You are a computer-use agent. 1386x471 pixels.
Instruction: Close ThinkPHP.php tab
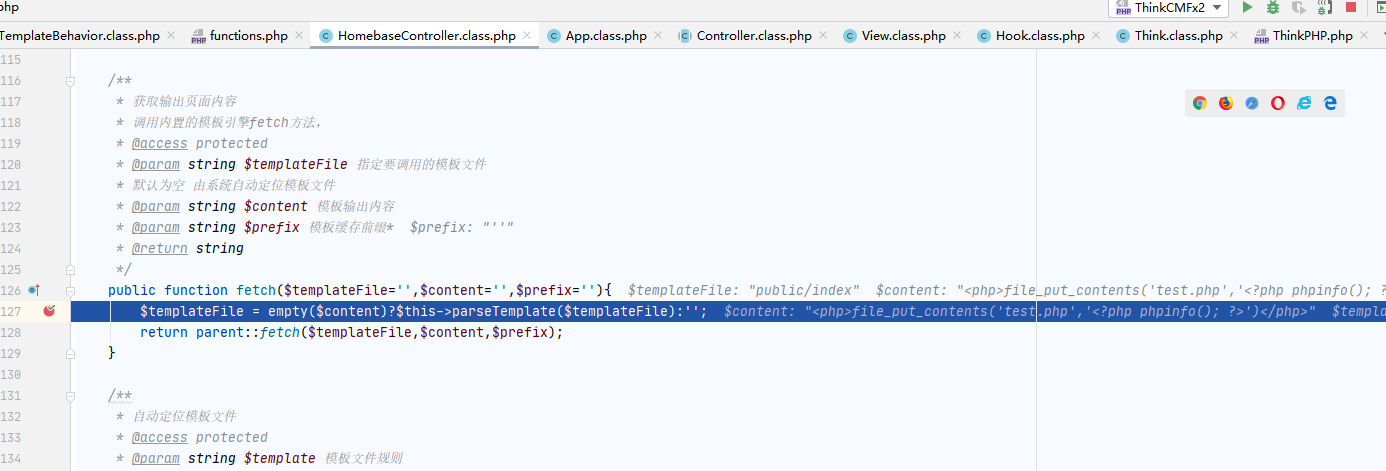click(1364, 35)
